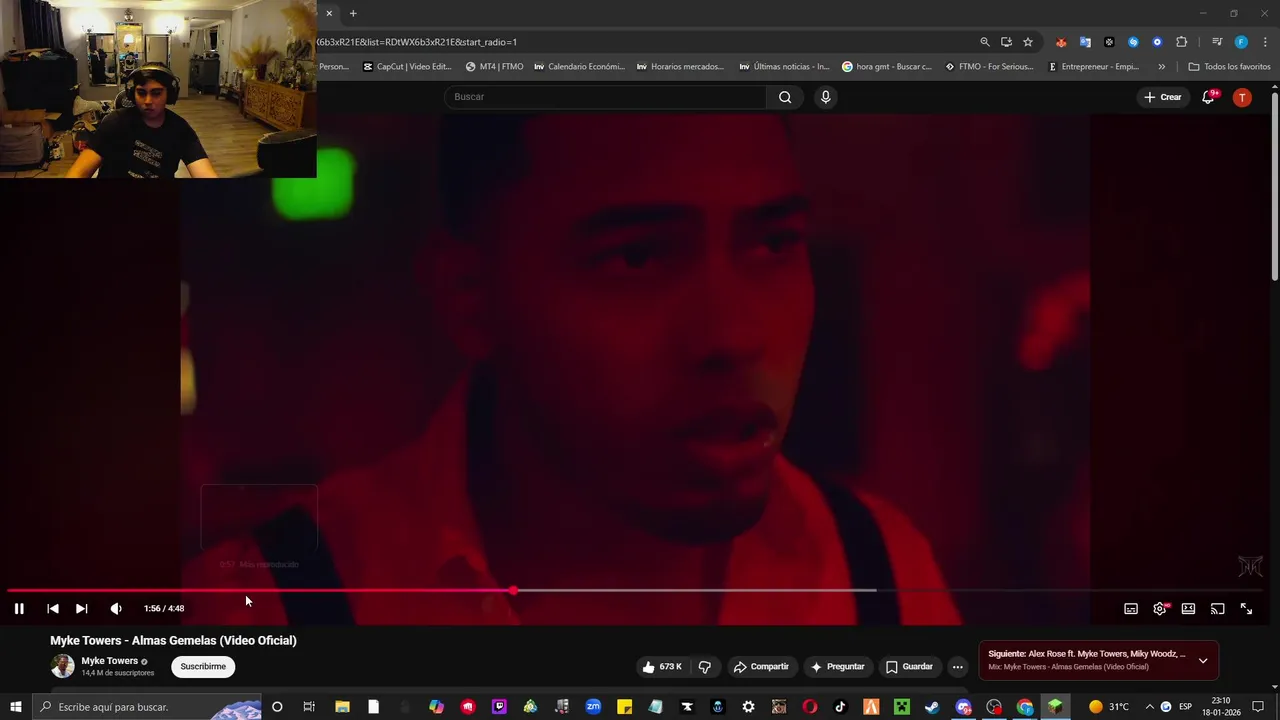
Task: Open MT4 | FTMO bookmark
Action: coord(494,67)
